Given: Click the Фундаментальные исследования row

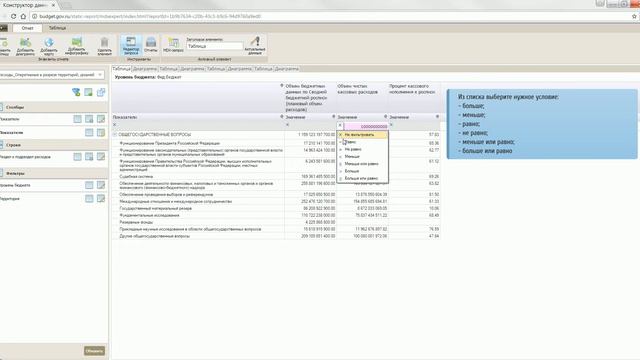Looking at the screenshot, I should [x=276, y=215].
